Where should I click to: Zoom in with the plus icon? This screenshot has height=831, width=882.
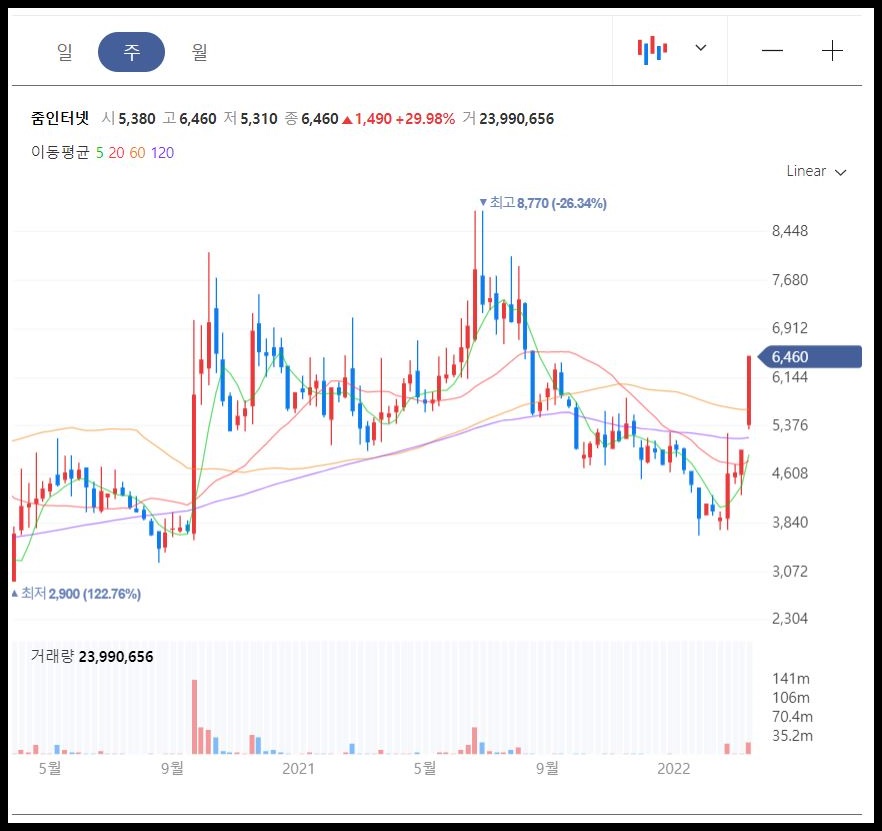[832, 51]
